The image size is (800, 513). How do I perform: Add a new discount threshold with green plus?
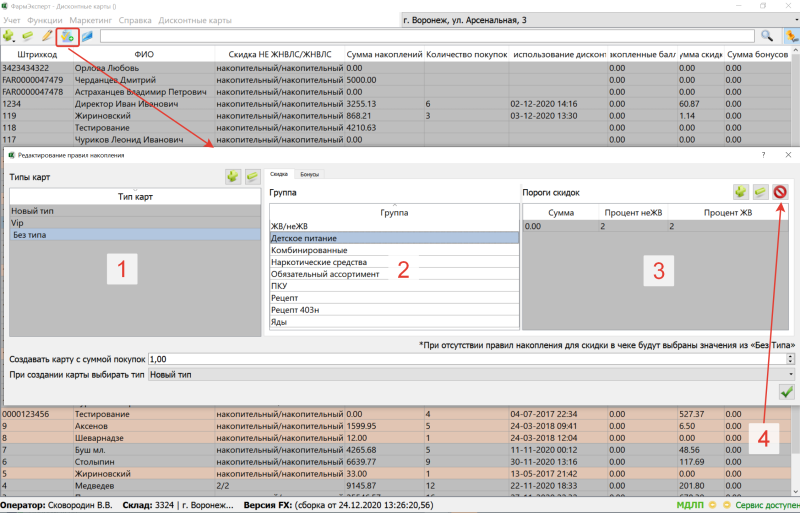click(x=740, y=191)
